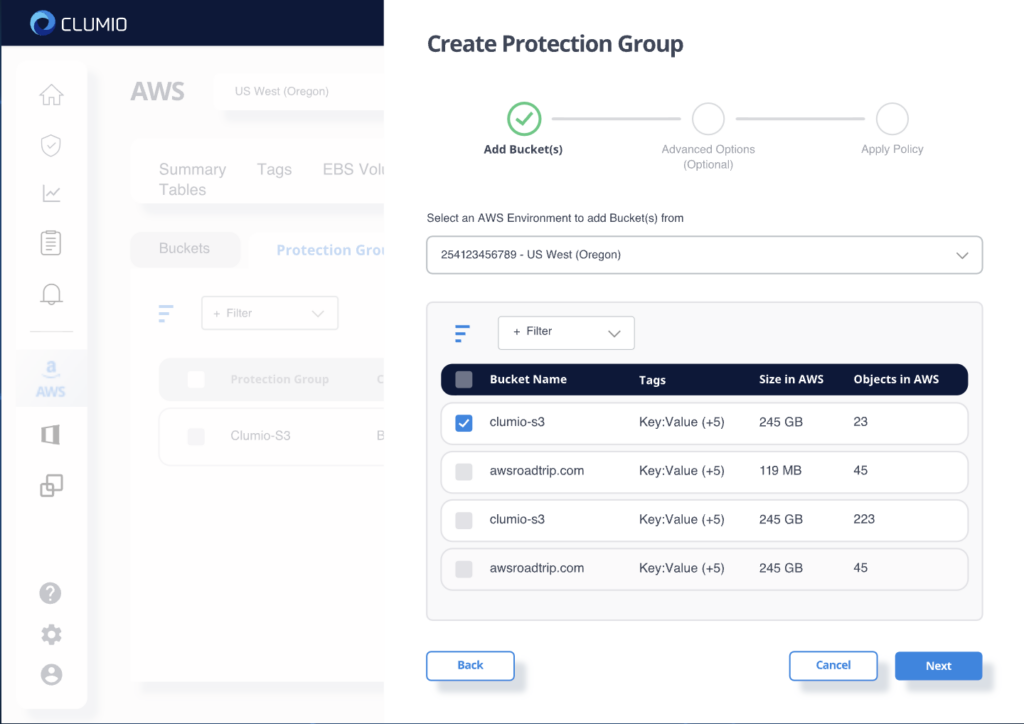Click the background Protection Group column header
This screenshot has height=724, width=1024.
click(280, 379)
